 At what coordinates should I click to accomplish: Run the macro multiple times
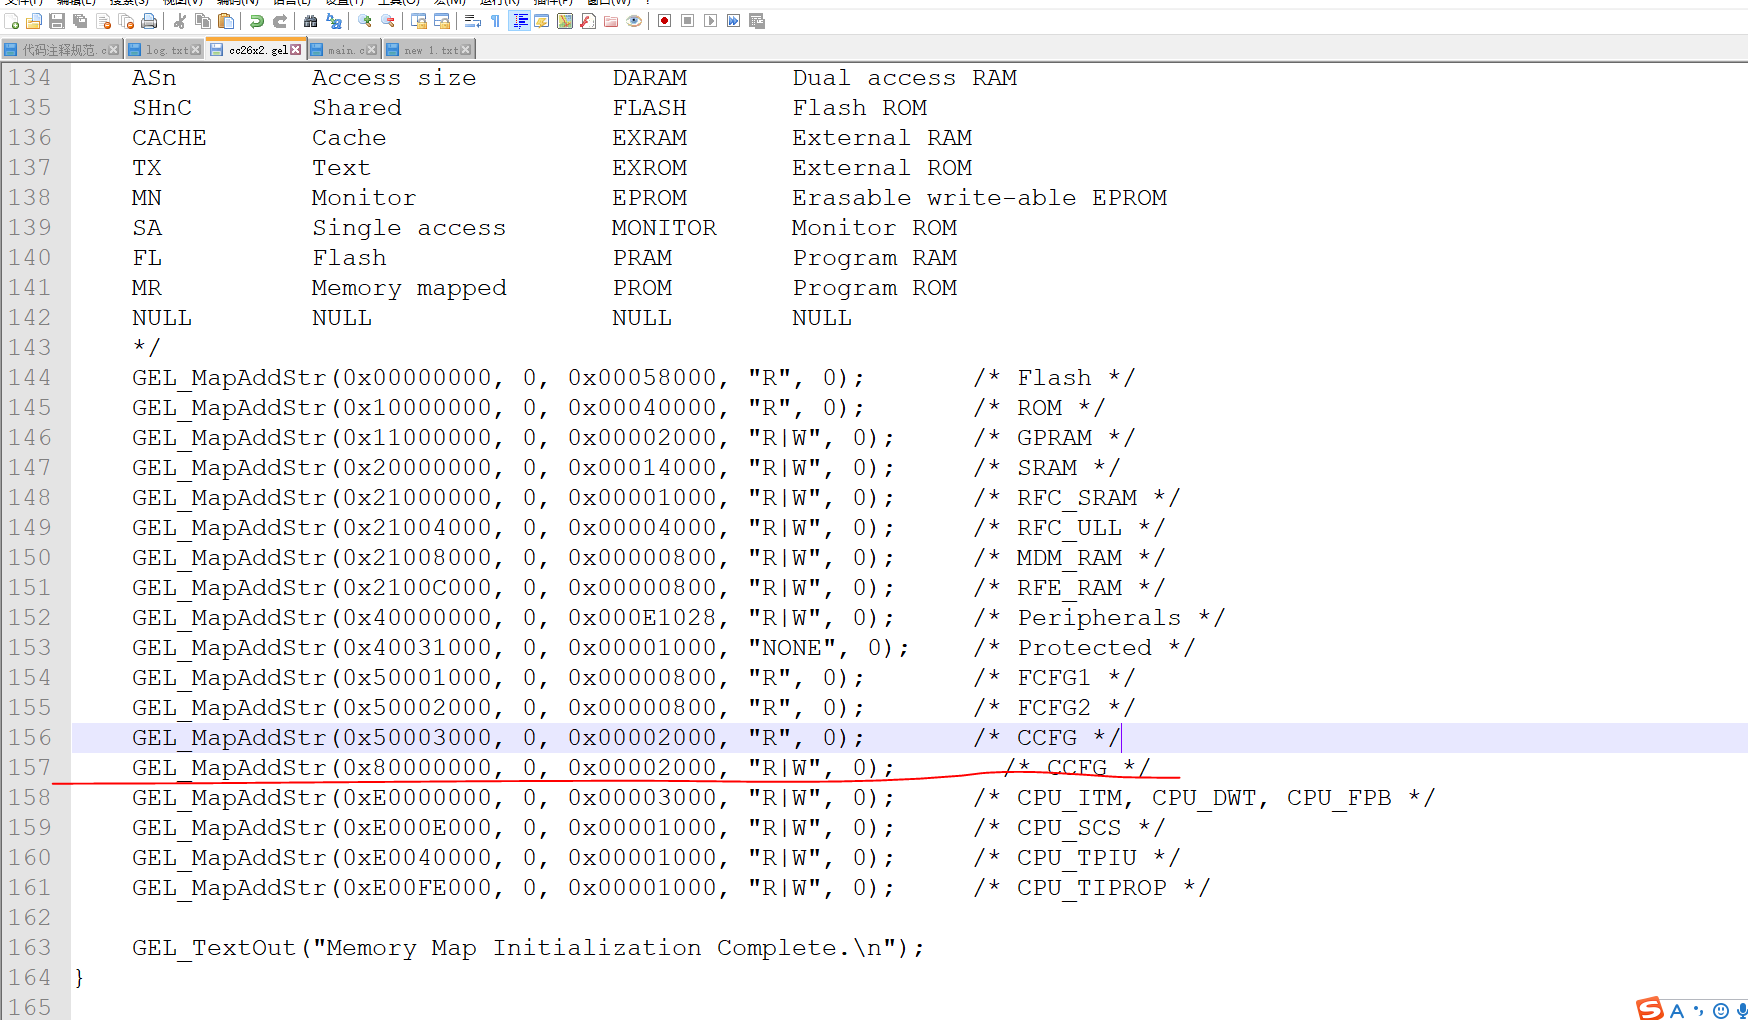(x=734, y=21)
